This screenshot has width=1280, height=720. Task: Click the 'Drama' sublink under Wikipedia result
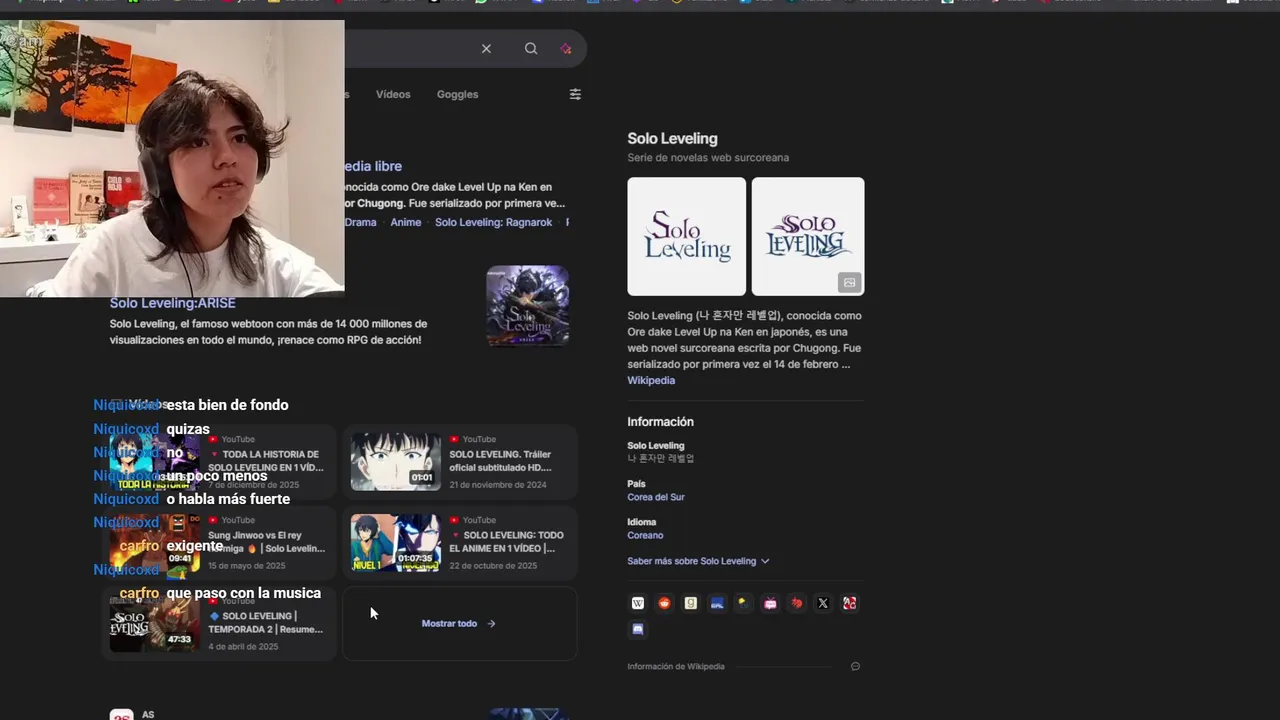(x=360, y=222)
